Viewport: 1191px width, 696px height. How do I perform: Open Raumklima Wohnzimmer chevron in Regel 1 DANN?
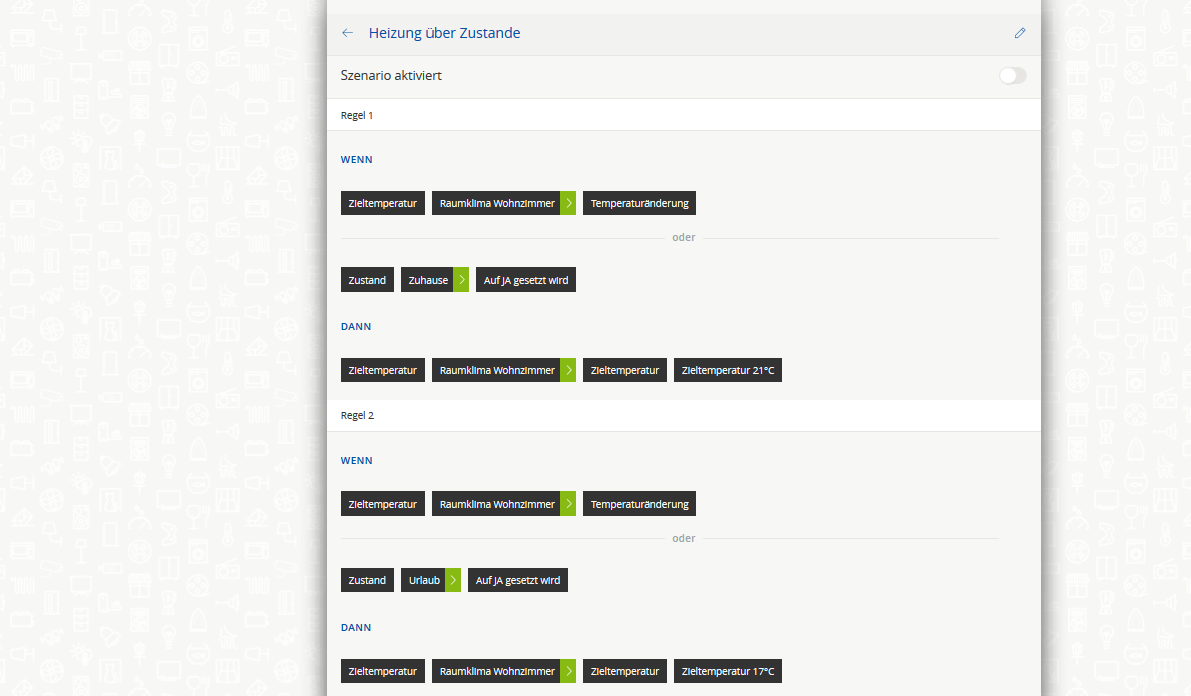point(568,370)
